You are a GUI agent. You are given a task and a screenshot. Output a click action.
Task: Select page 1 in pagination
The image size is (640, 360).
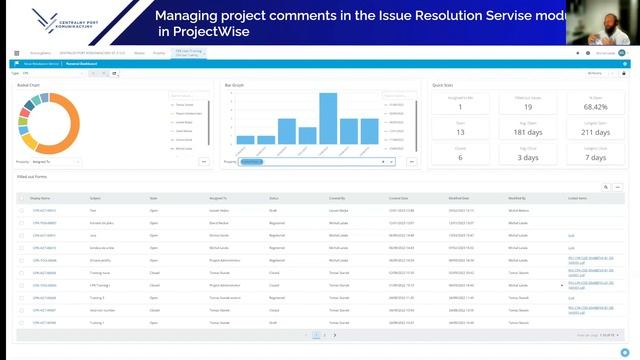316,335
